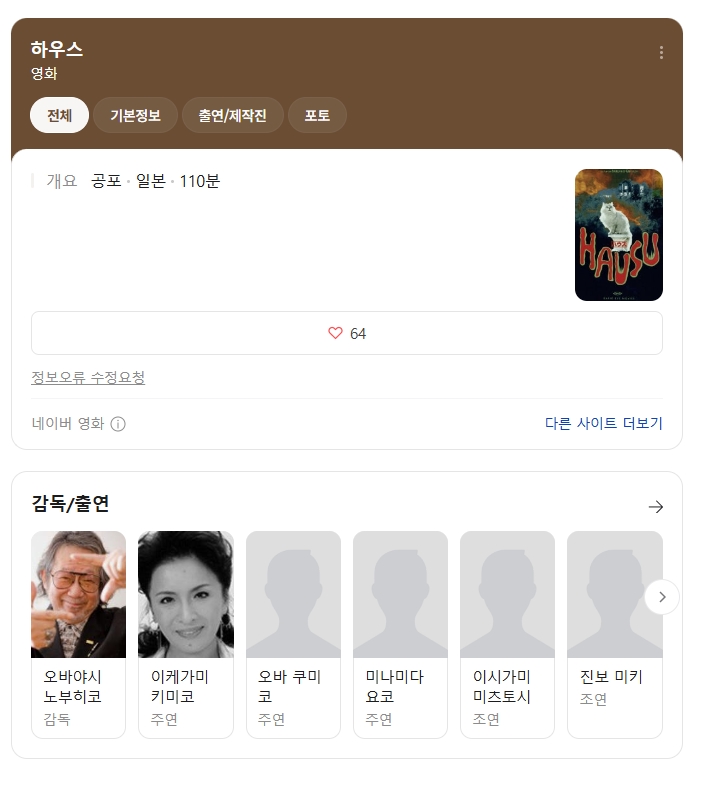Open the three-dot more options menu
The height and width of the screenshot is (793, 701).
(x=661, y=53)
